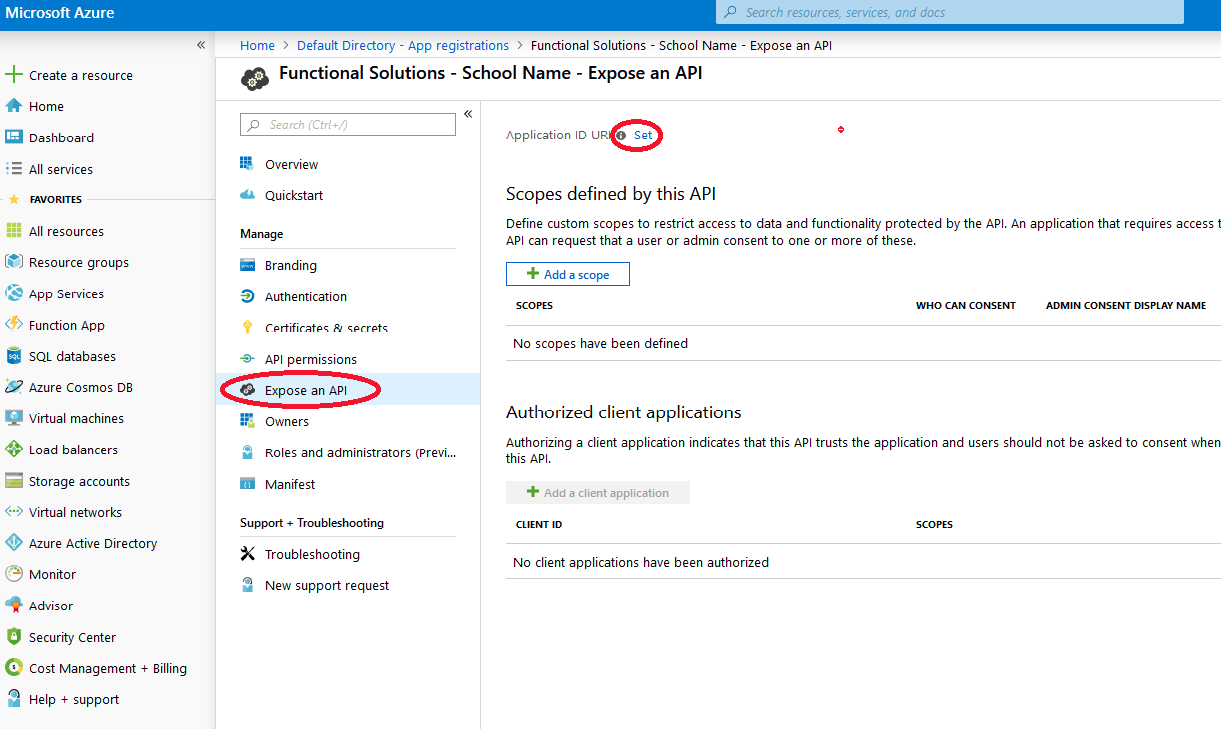The image size is (1221, 729).
Task: Click the 'WHO CAN CONSENT' column header
Action: click(966, 305)
